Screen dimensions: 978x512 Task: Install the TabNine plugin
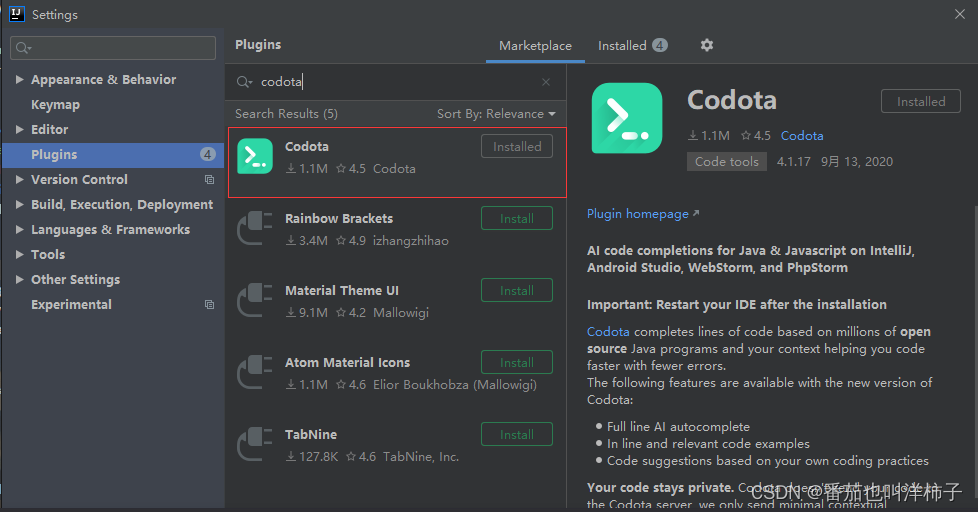(516, 435)
